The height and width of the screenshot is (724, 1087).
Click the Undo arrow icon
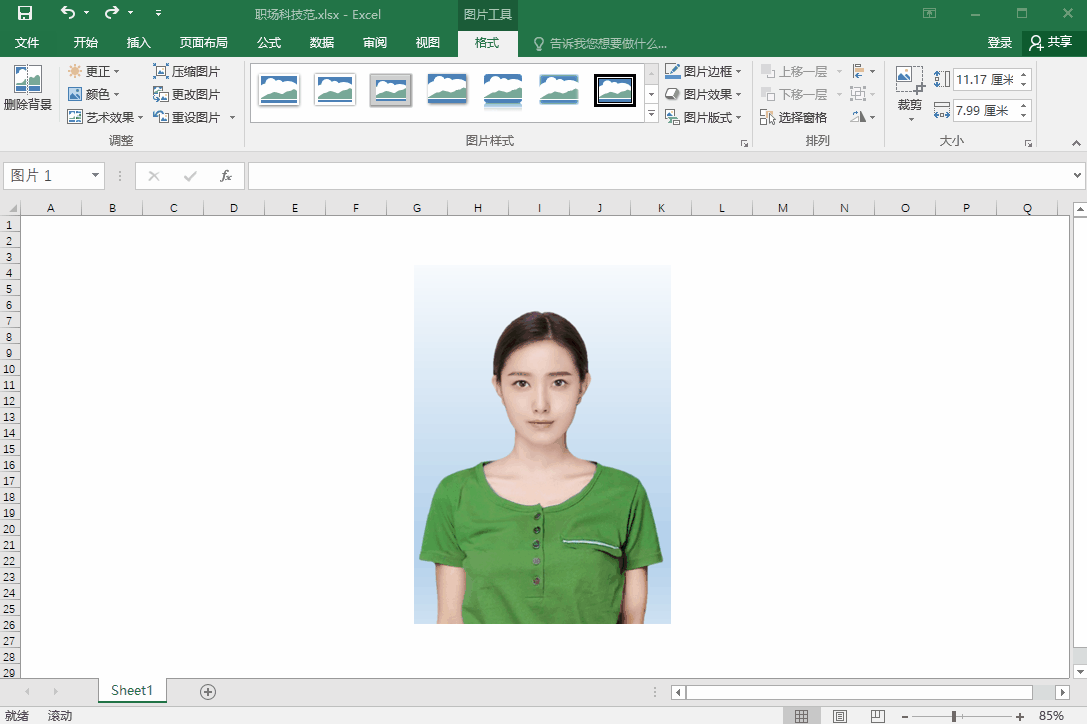[x=67, y=13]
